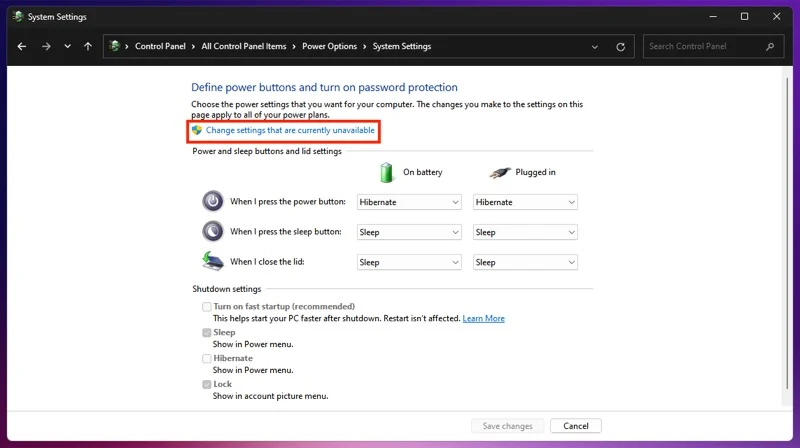Toggle the Sleep checkbox in Shutdown settings
The height and width of the screenshot is (448, 800).
tap(207, 333)
